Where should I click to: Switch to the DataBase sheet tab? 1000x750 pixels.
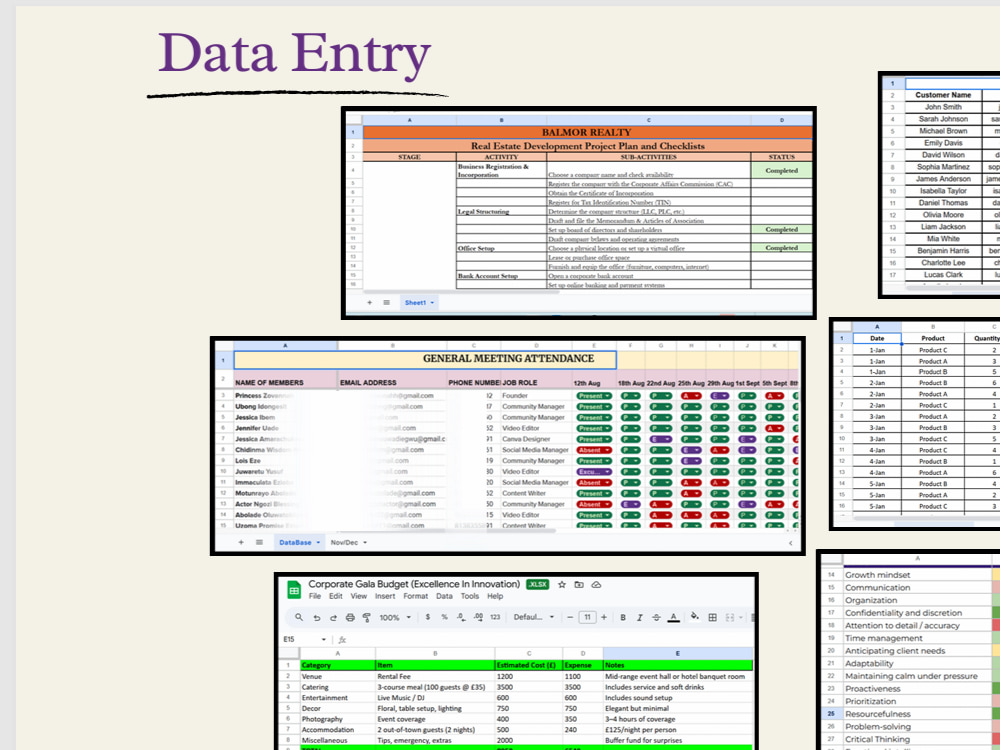295,543
